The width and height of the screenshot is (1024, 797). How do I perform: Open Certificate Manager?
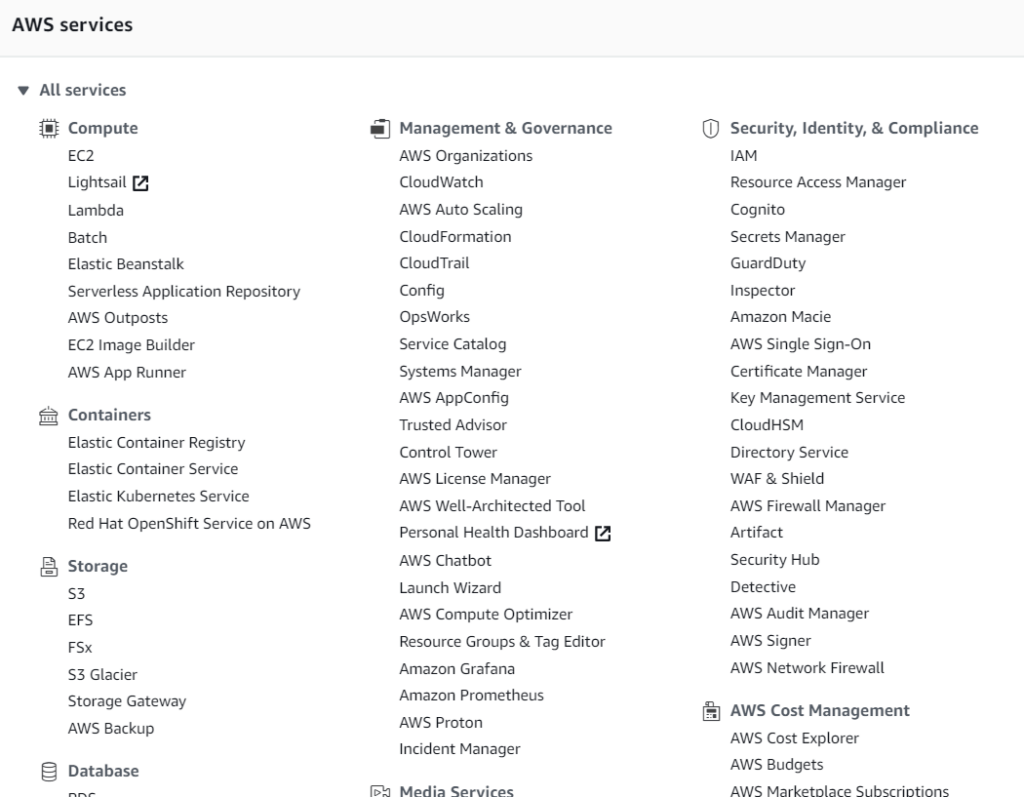click(x=799, y=372)
